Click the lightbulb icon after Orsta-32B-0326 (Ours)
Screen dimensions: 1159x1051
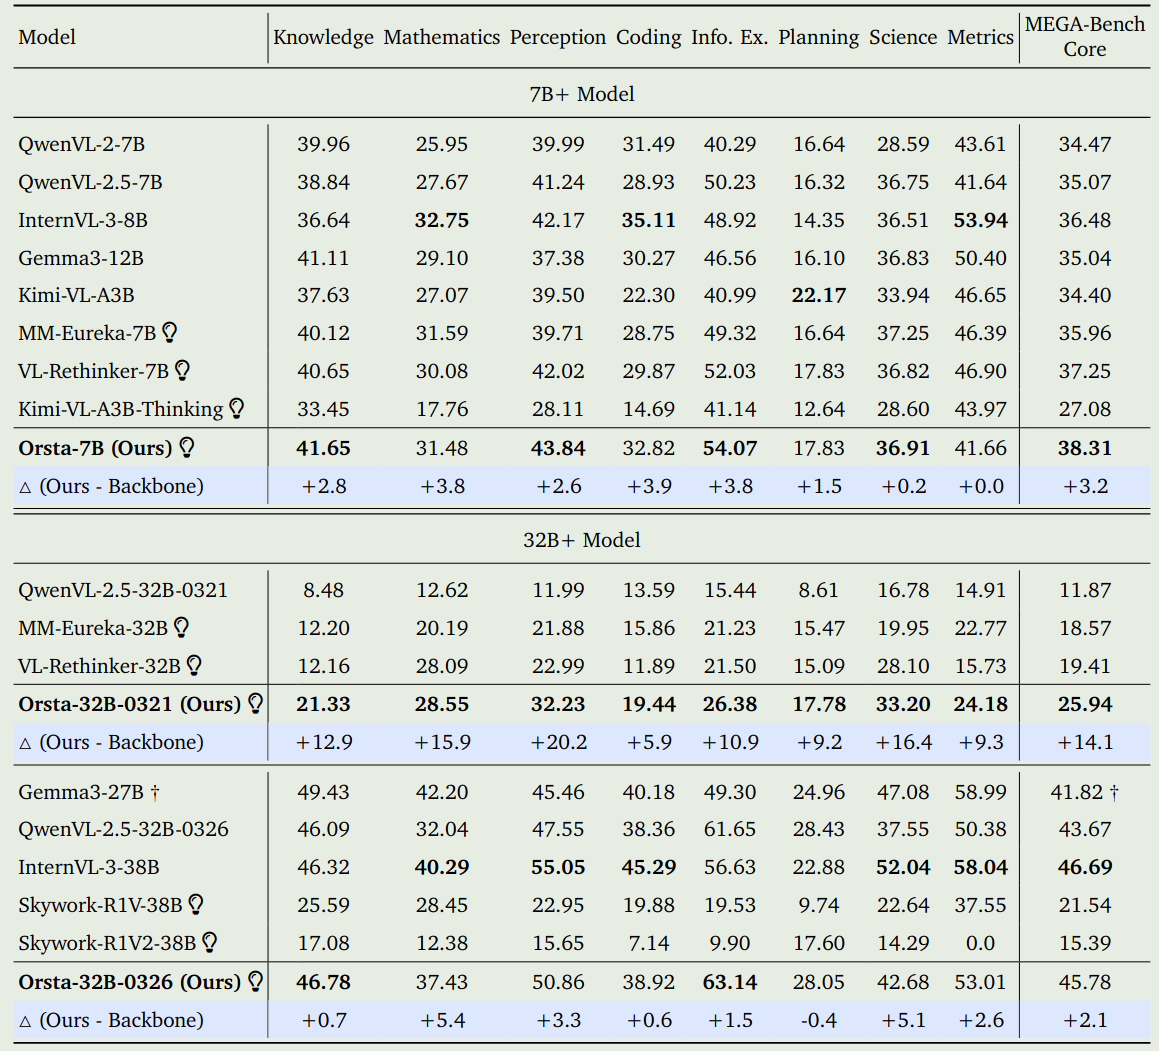tap(256, 981)
